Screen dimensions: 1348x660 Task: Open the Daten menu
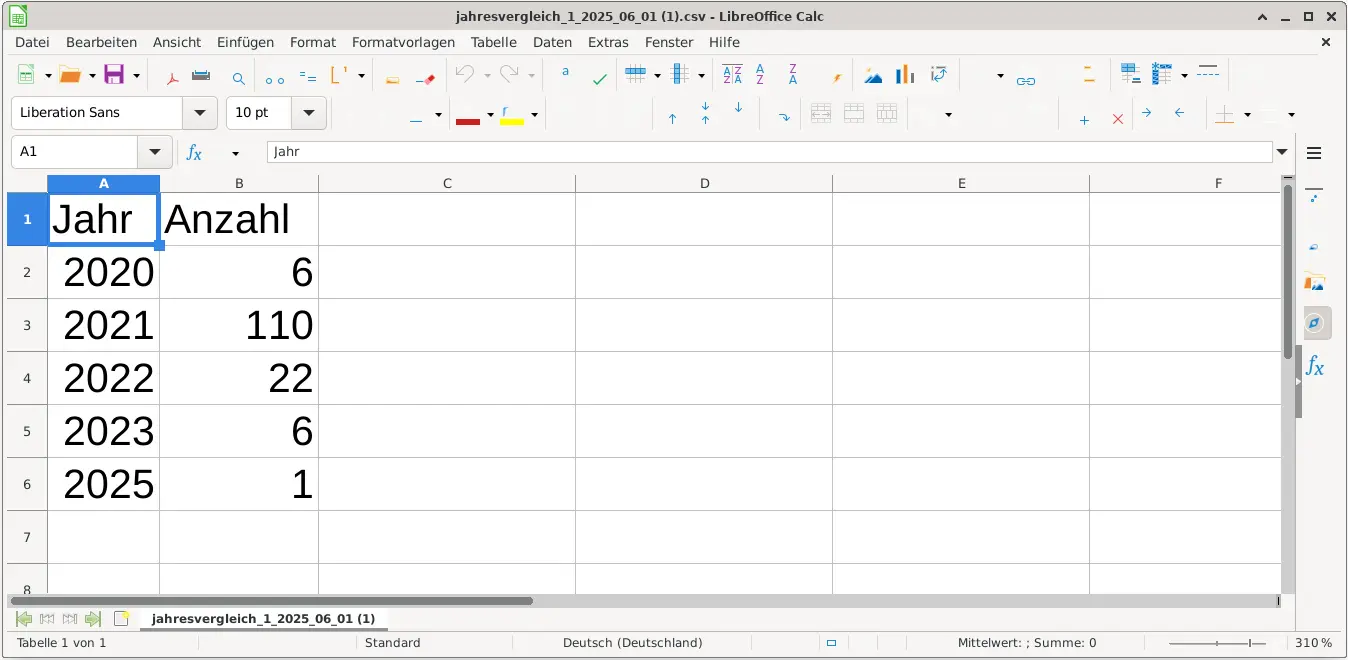pos(552,42)
